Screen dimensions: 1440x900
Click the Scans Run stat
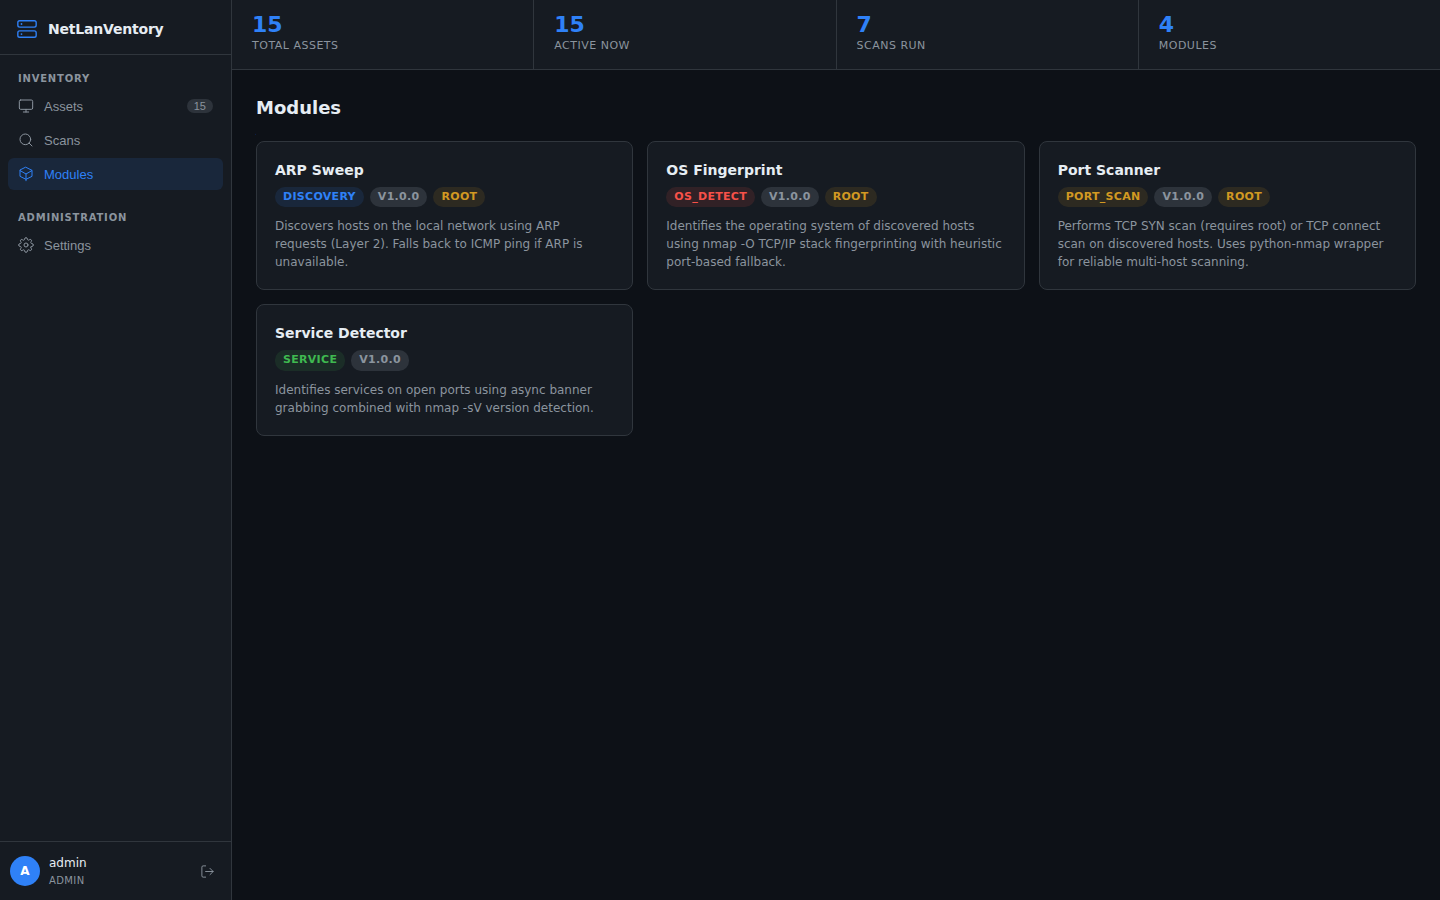987,34
